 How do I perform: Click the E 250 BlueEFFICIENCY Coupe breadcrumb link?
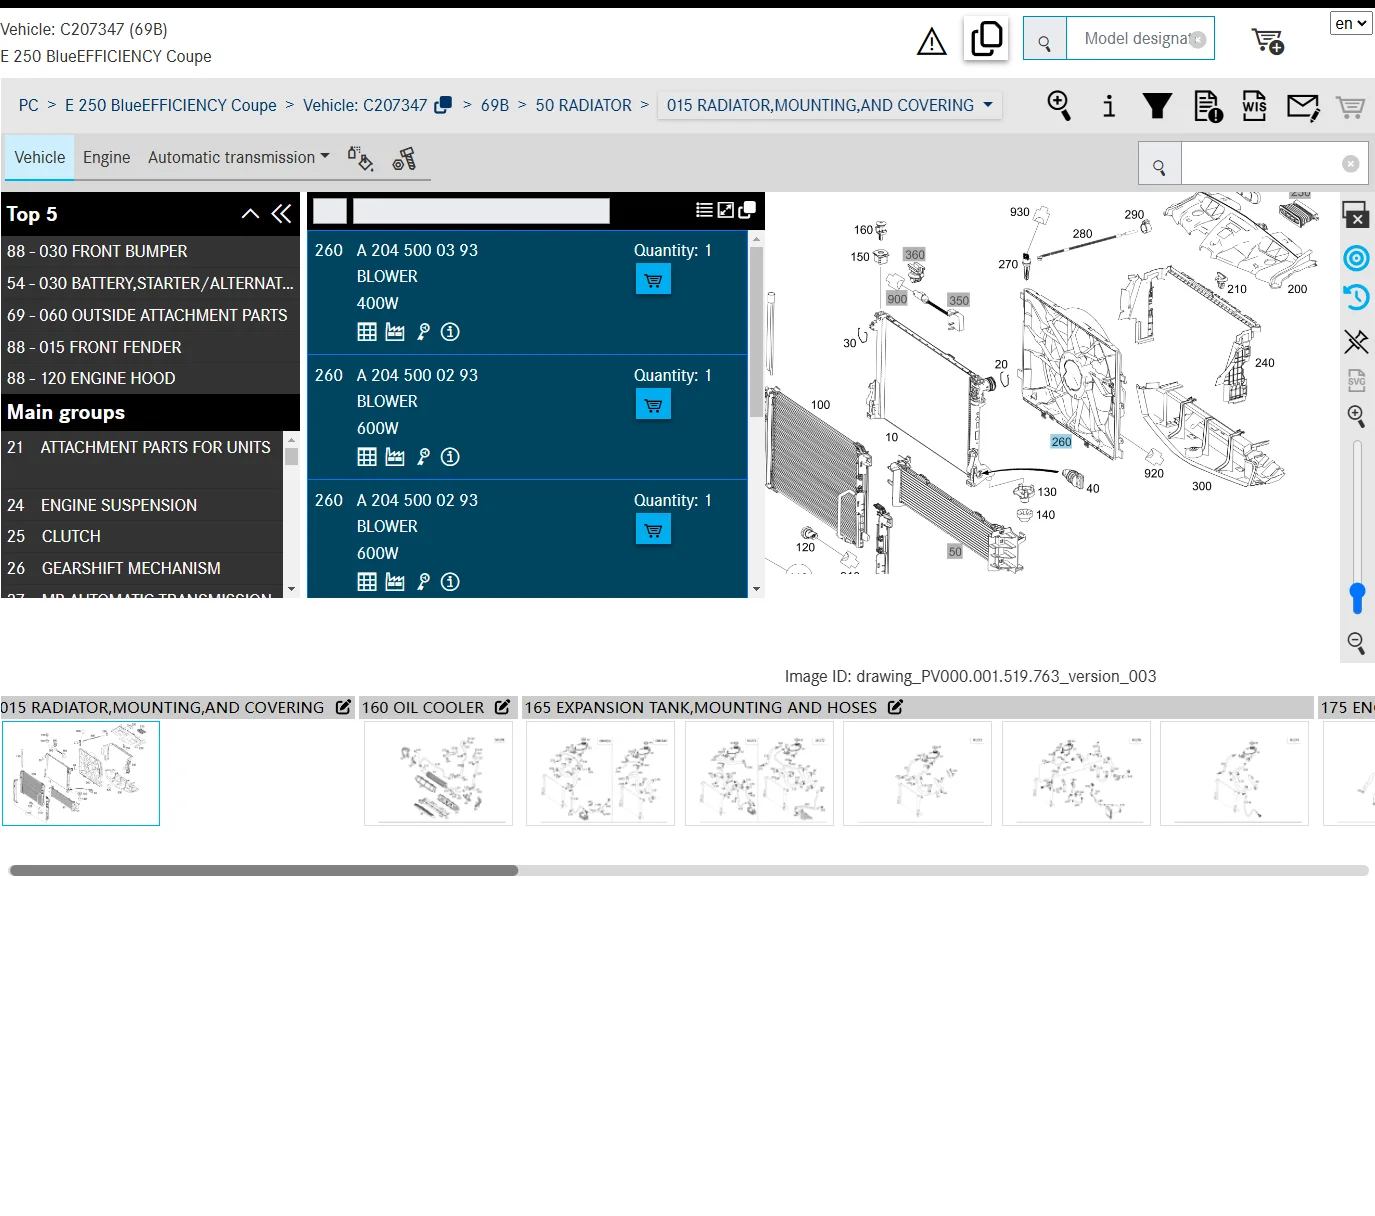171,105
